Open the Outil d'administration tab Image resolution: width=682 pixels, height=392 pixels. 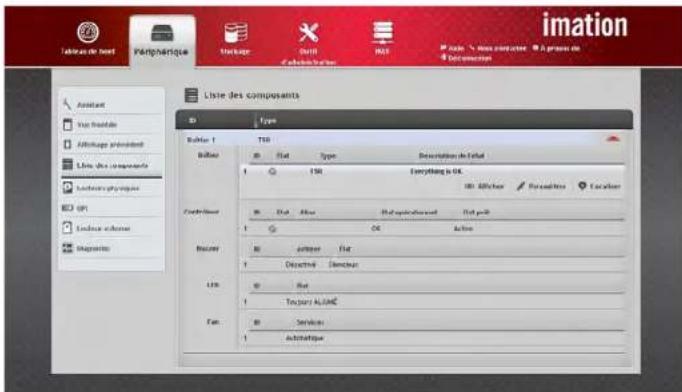pyautogui.click(x=308, y=43)
